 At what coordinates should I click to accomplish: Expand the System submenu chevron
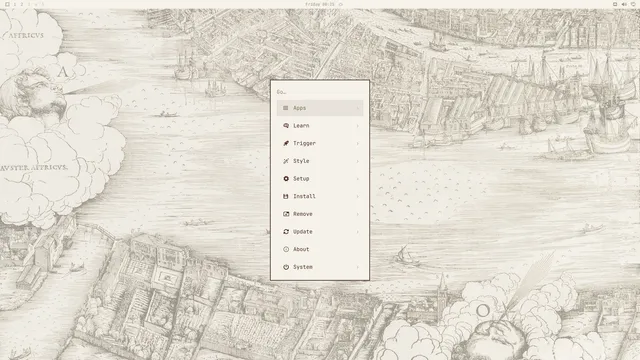(x=358, y=267)
